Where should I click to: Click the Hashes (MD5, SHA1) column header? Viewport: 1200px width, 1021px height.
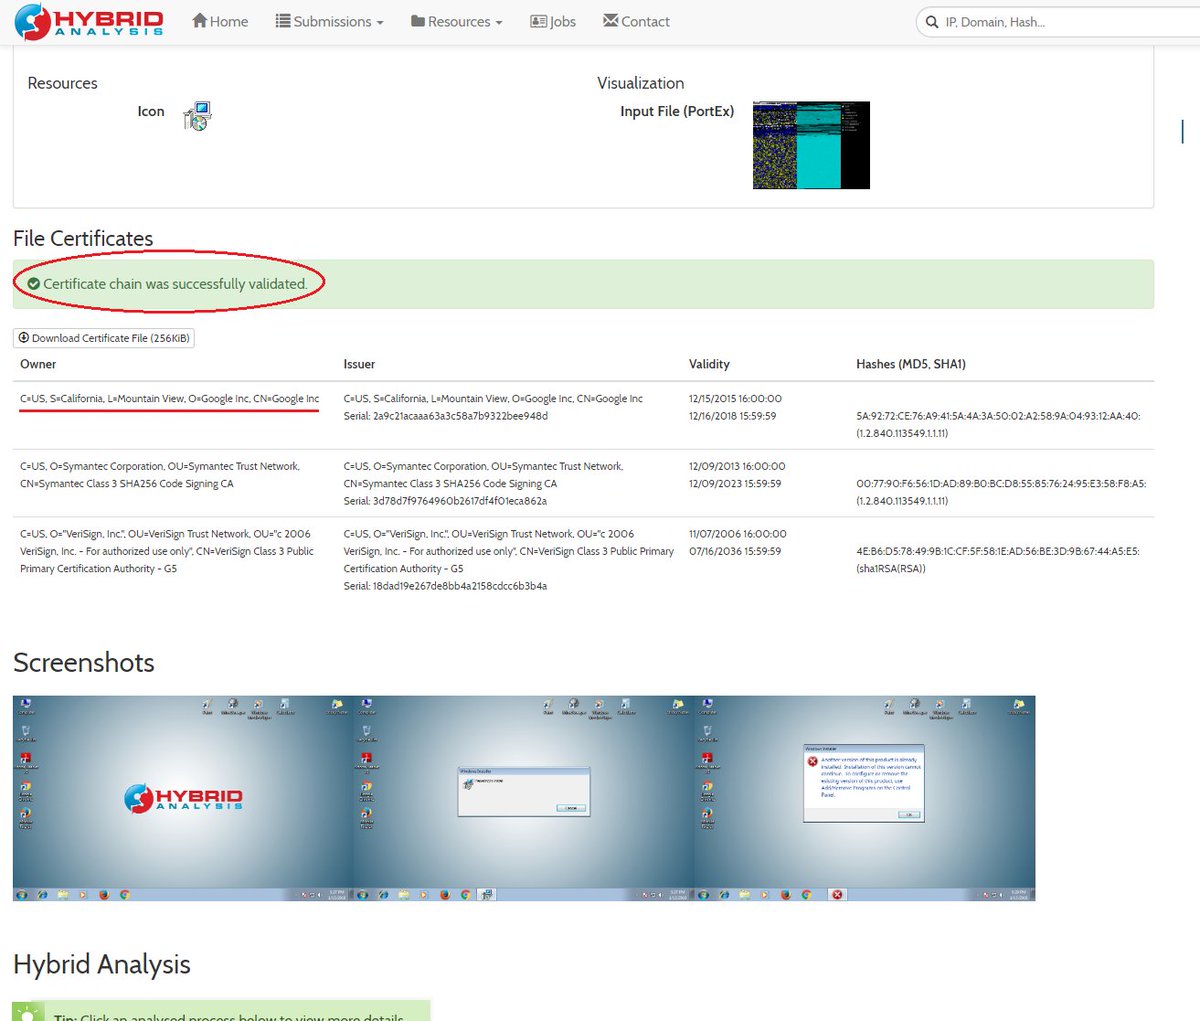(911, 364)
